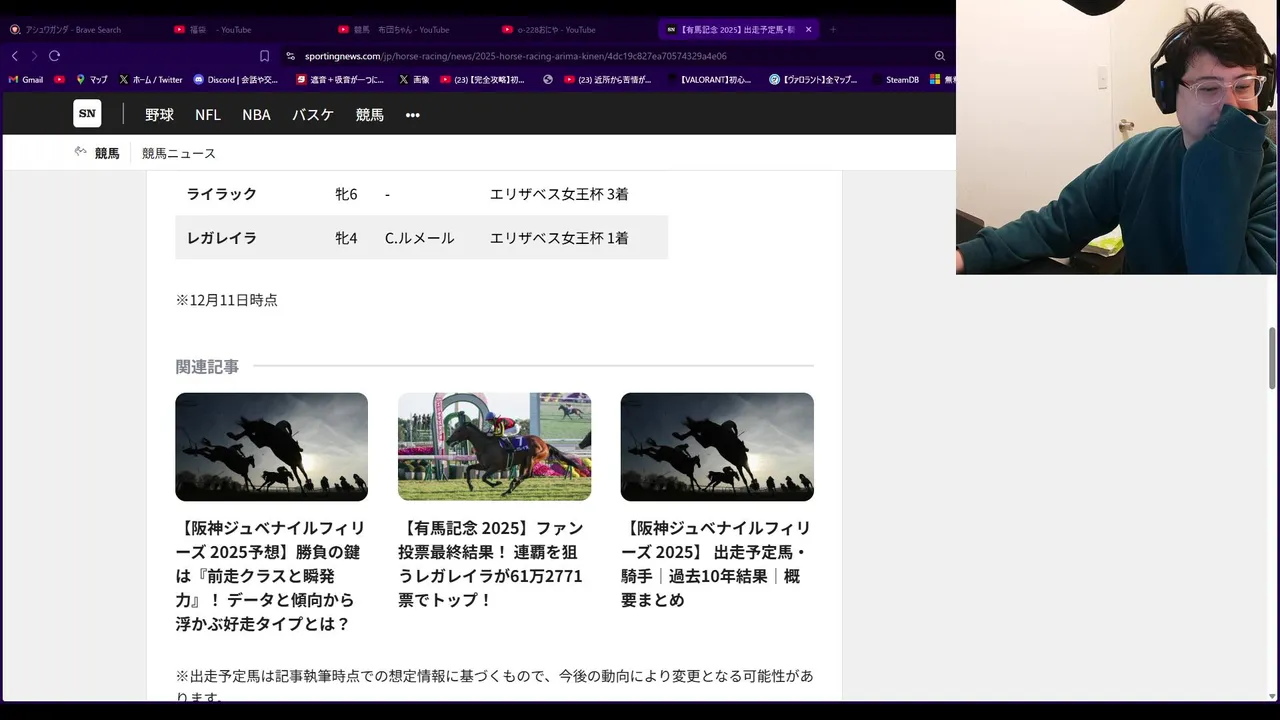
Task: Open thumbnail of 有馬記念 2025 ファン投票 article
Action: tap(494, 447)
